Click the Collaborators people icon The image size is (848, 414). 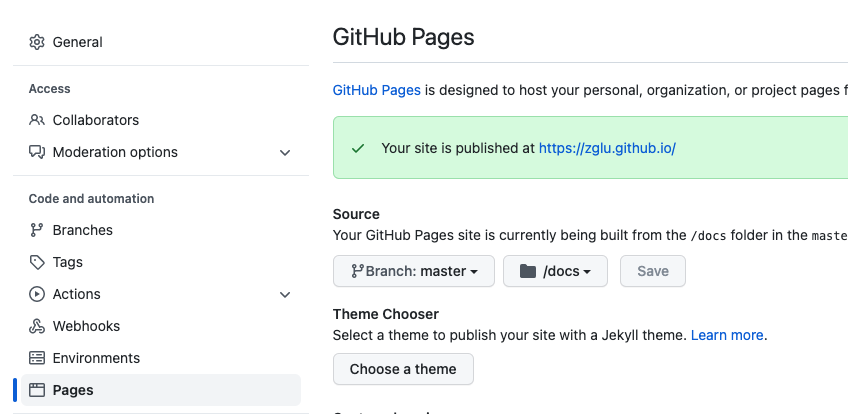[x=37, y=120]
